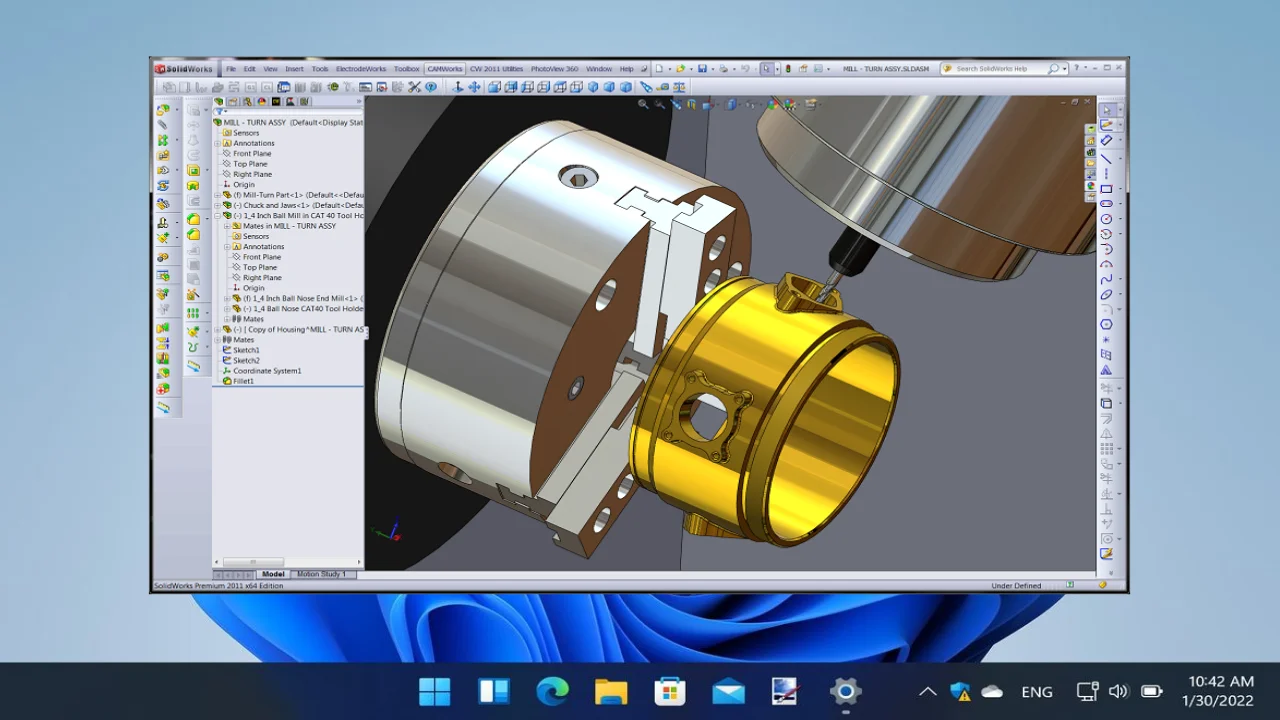Screen dimensions: 1280x720
Task: Open the search options dropdown arrow
Action: [x=1065, y=69]
